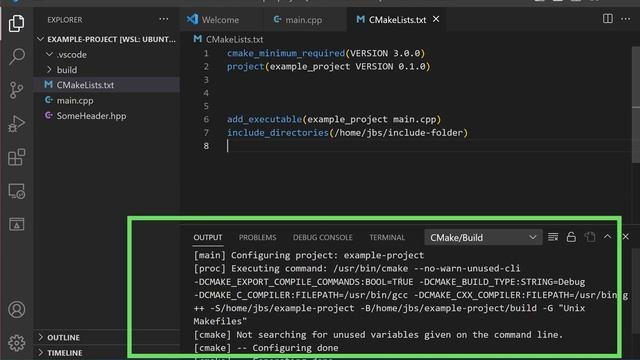
Task: Open the Extensions view
Action: pyautogui.click(x=16, y=157)
